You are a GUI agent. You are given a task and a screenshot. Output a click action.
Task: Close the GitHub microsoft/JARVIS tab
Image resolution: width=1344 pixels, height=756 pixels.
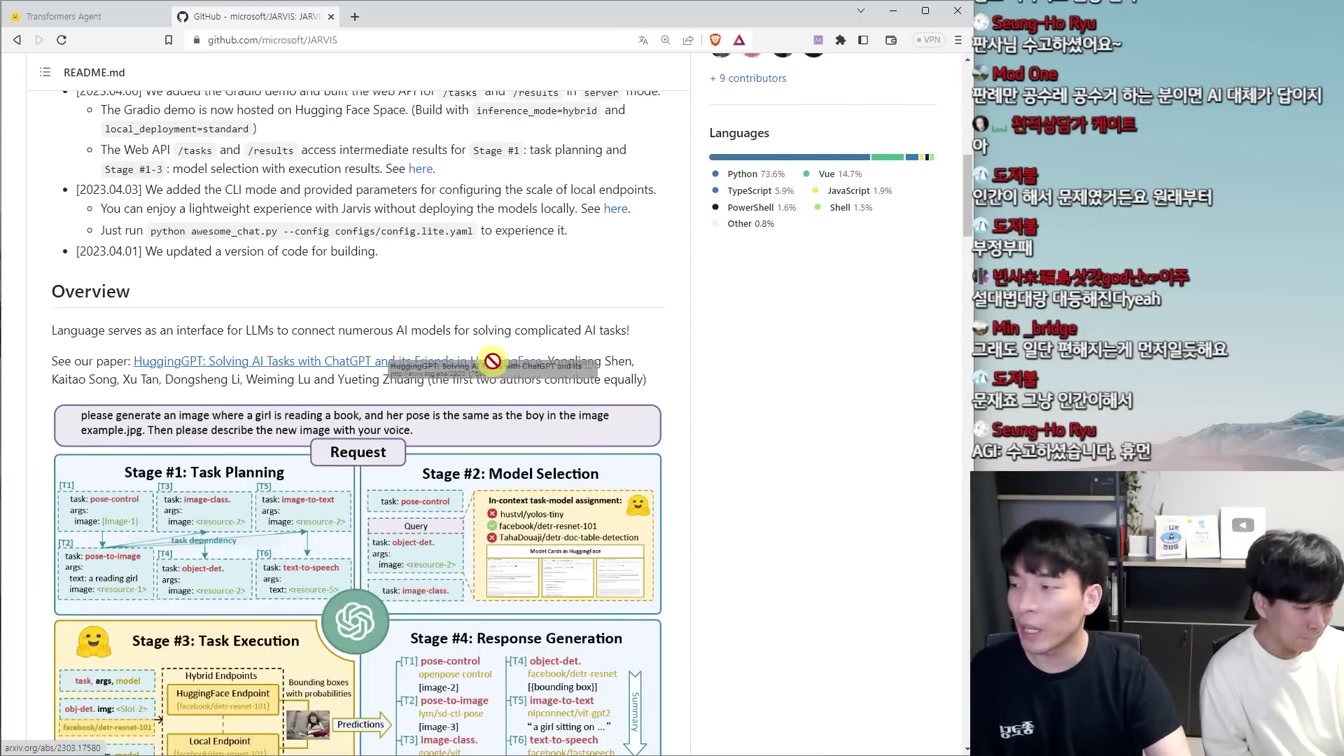pos(331,16)
